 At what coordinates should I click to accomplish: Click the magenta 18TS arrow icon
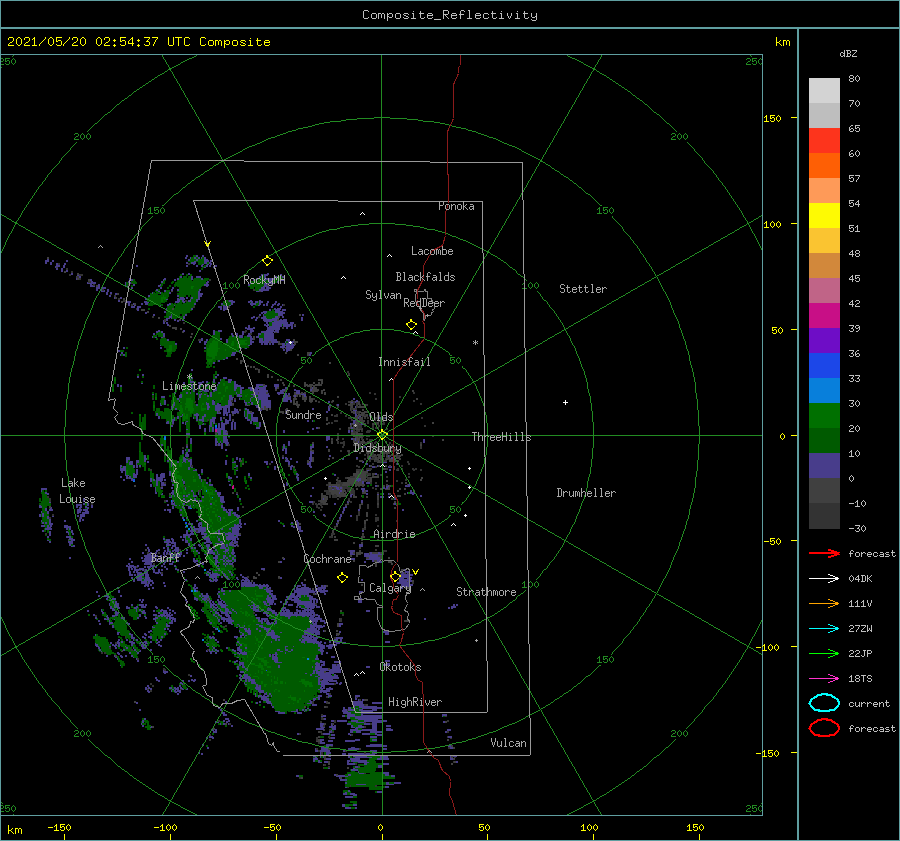pos(824,679)
